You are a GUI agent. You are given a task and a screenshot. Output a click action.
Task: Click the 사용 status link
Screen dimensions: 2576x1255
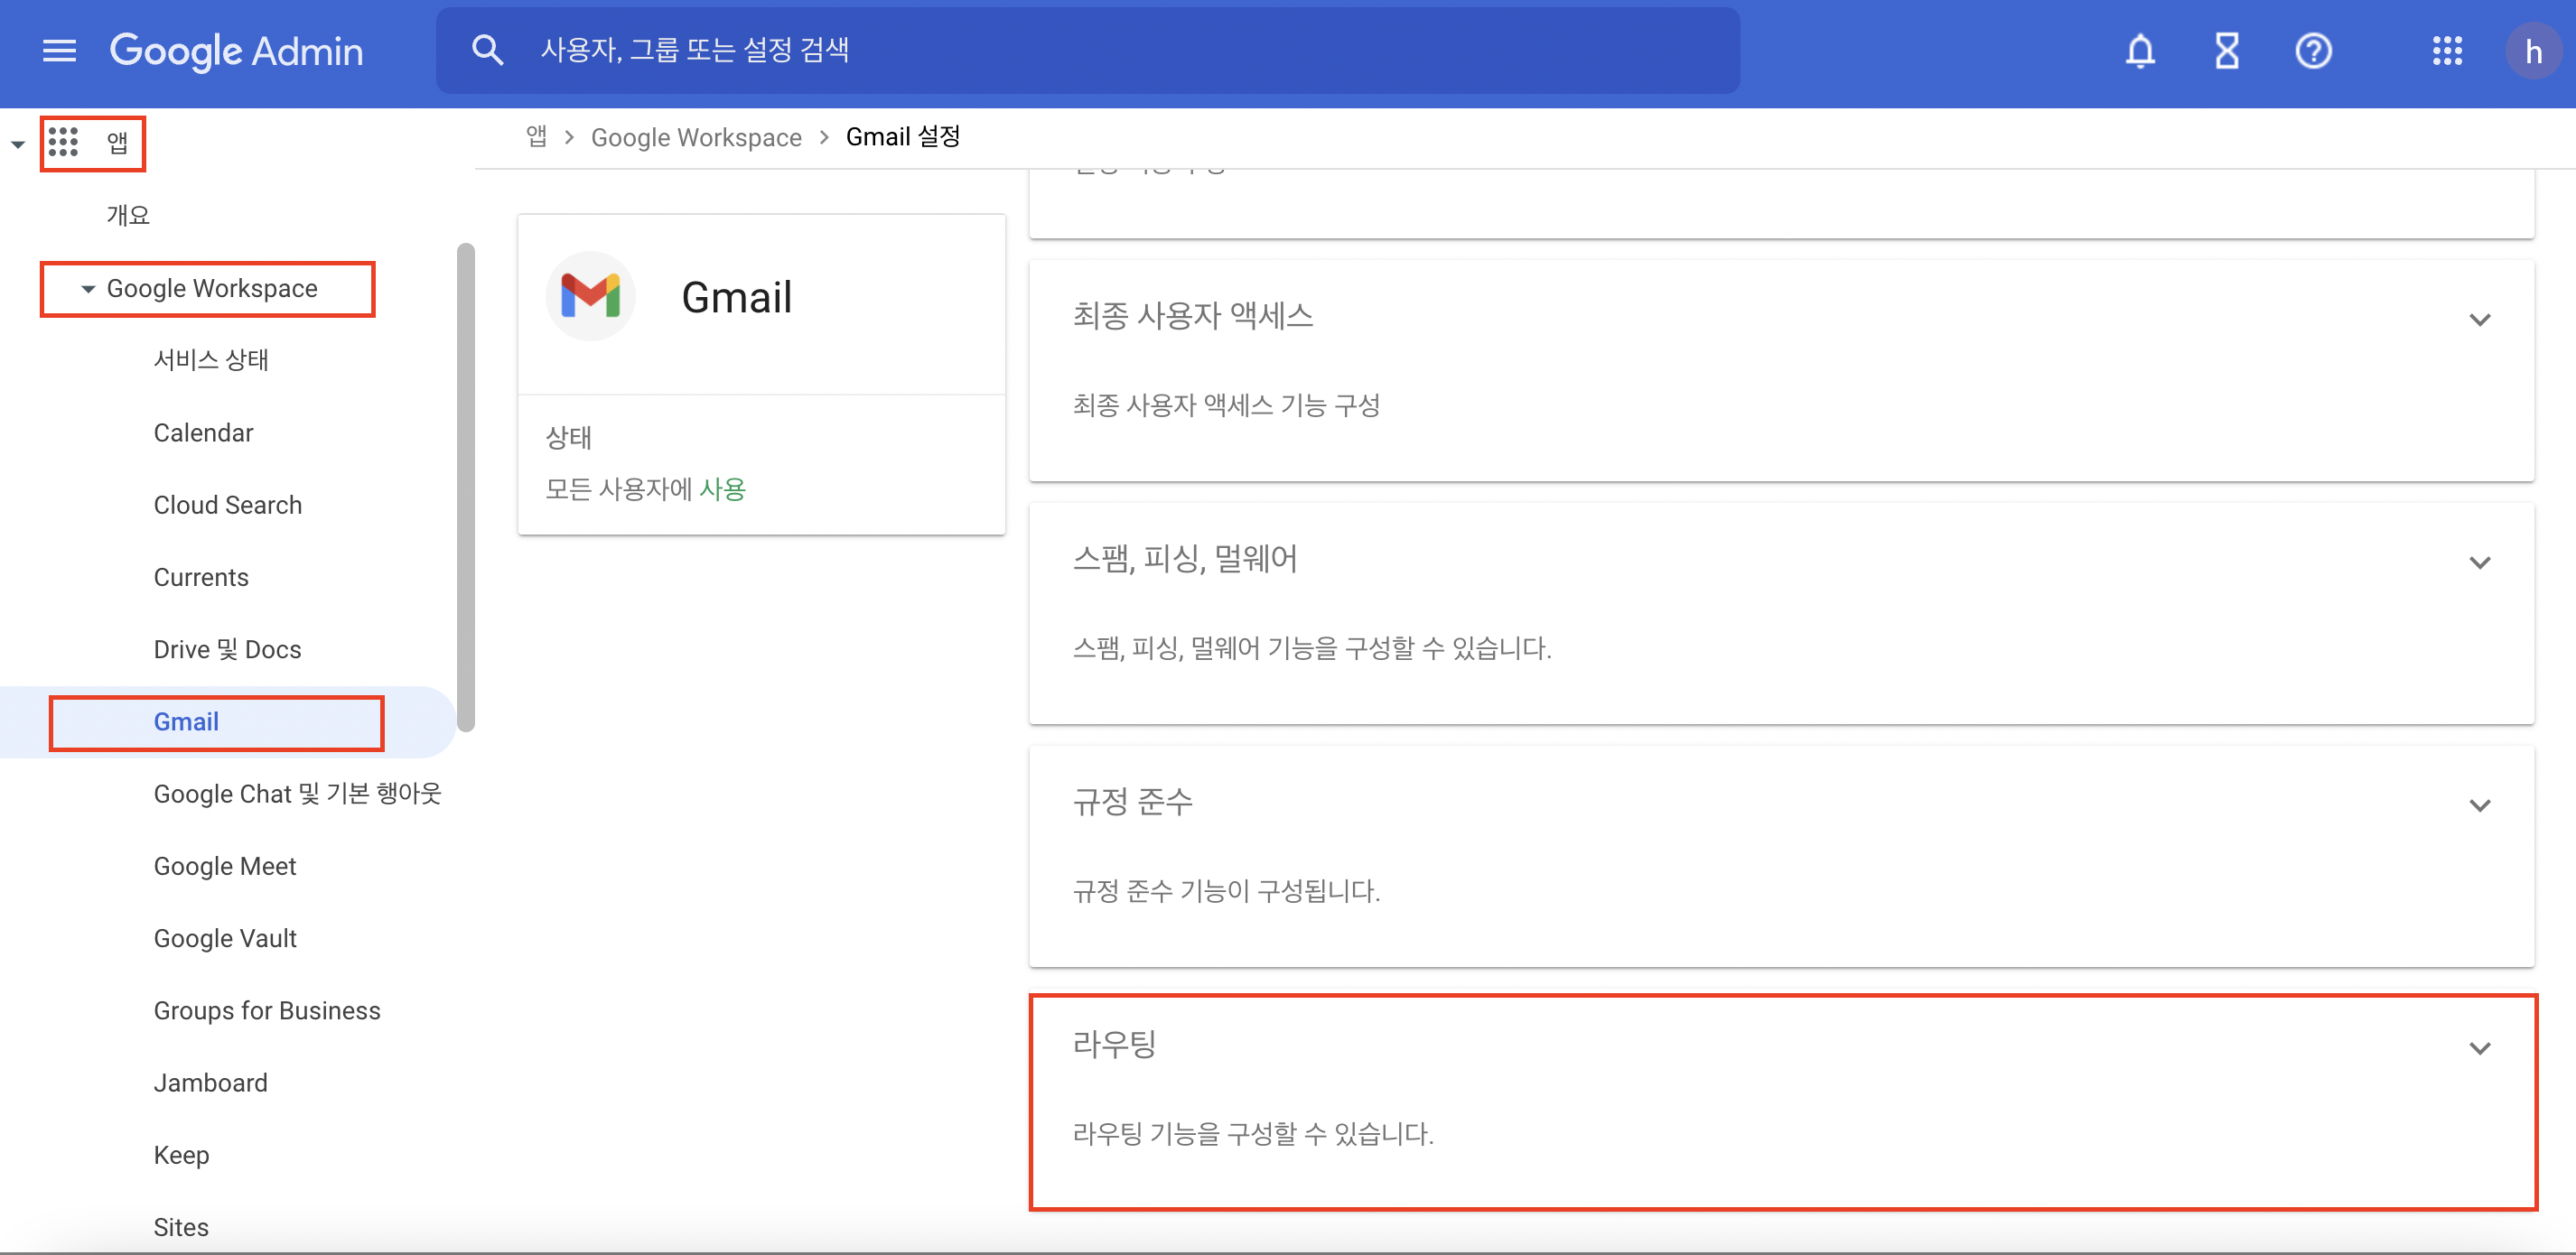(x=722, y=489)
